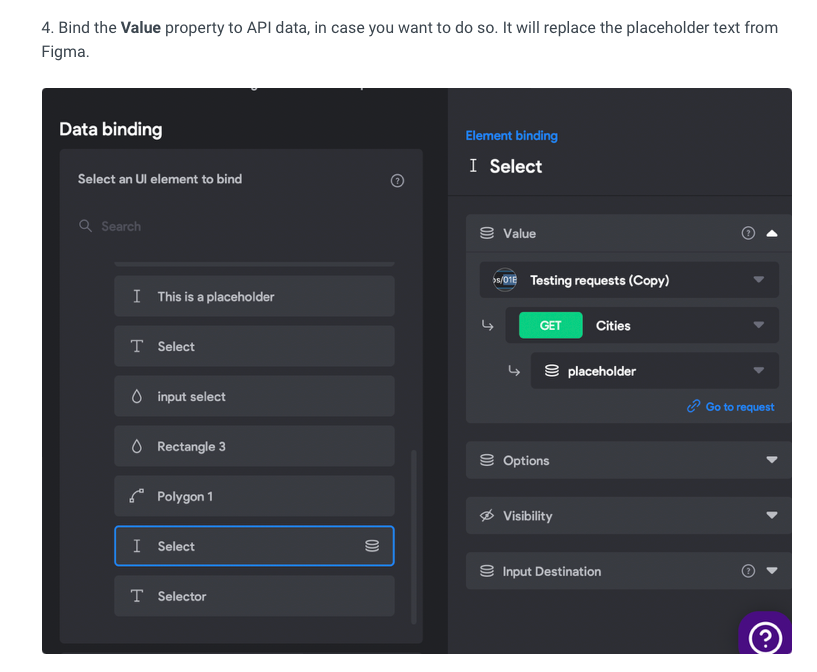This screenshot has height=672, width=817.
Task: Click the vector path icon on Polygon 1 row
Action: pos(137,496)
